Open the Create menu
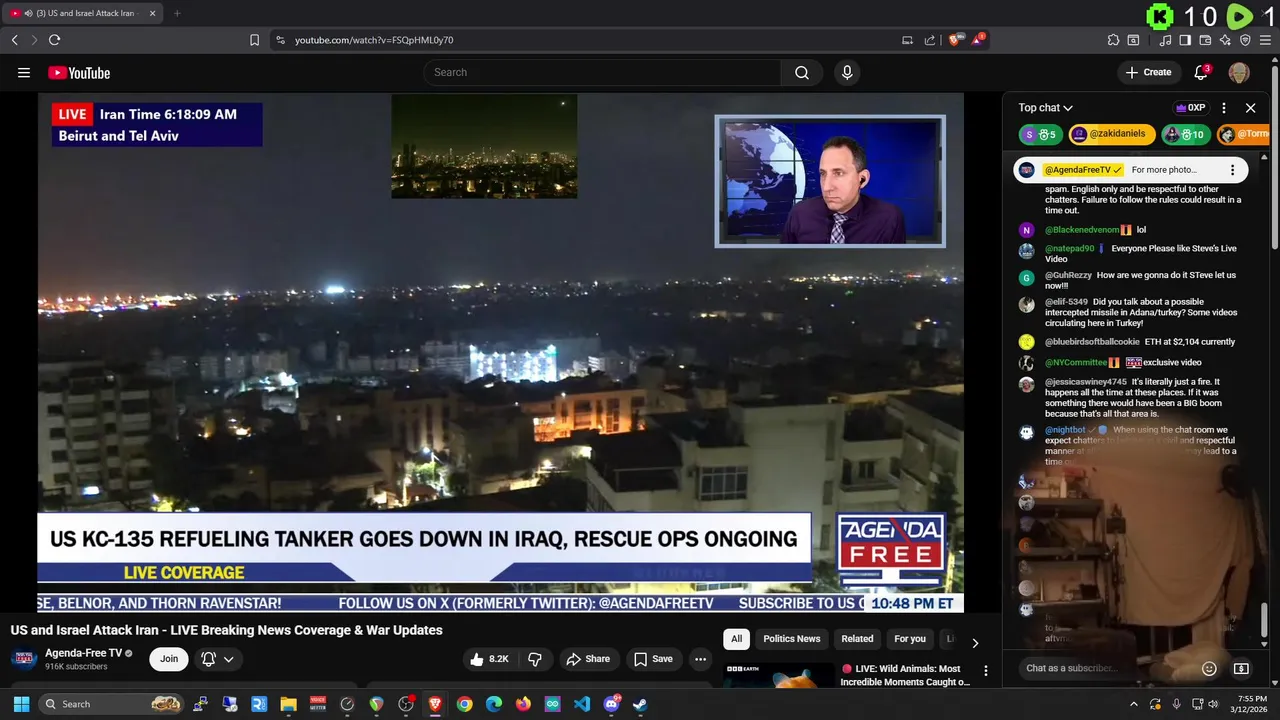Image resolution: width=1280 pixels, height=720 pixels. 1148,72
